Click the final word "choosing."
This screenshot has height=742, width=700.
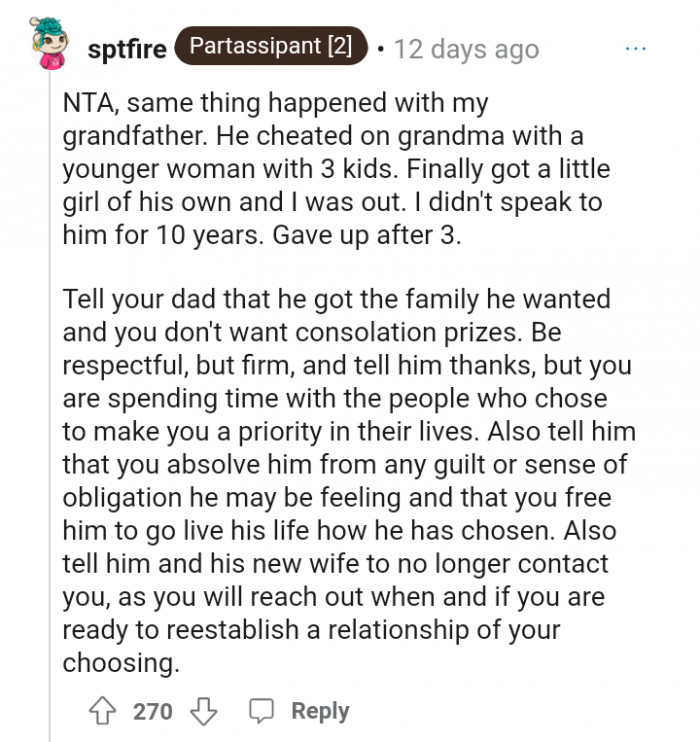[119, 662]
